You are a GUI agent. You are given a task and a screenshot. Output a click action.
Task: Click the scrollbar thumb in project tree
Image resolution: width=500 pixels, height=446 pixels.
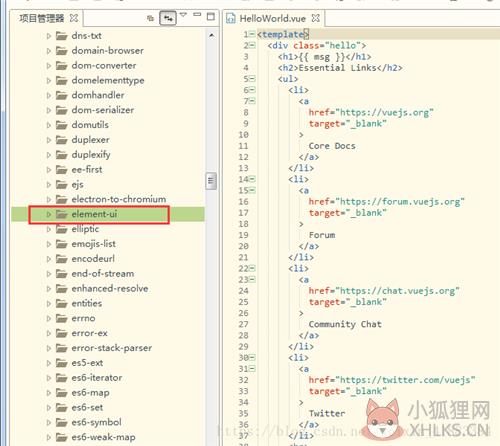tap(211, 181)
